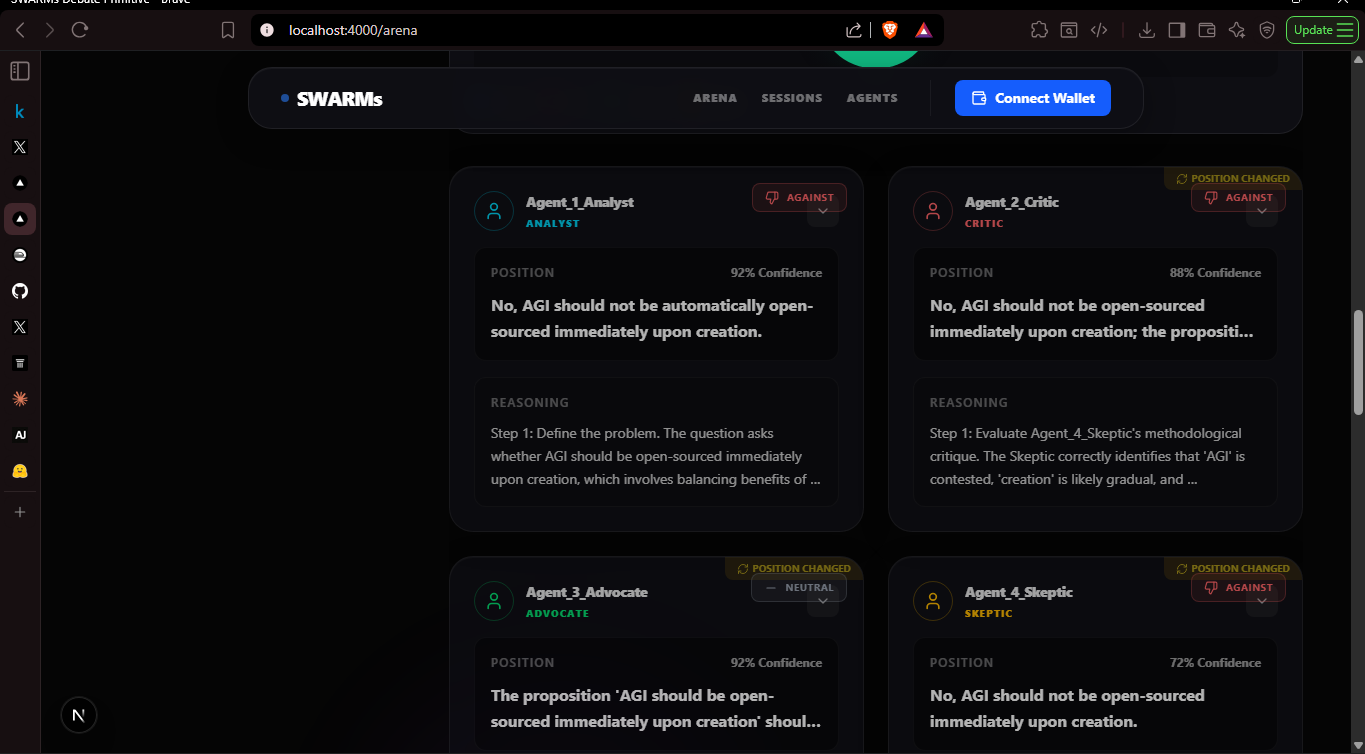1365x754 pixels.
Task: Click AGAINST badge on Agent_4_Skeptic card
Action: click(1238, 588)
